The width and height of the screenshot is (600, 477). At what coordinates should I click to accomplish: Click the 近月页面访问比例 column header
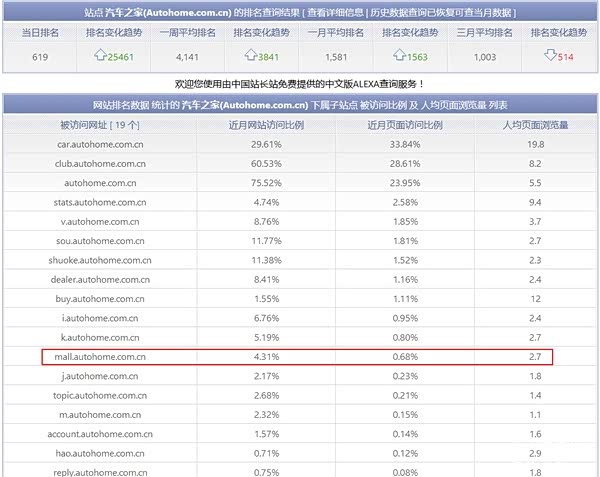(405, 125)
